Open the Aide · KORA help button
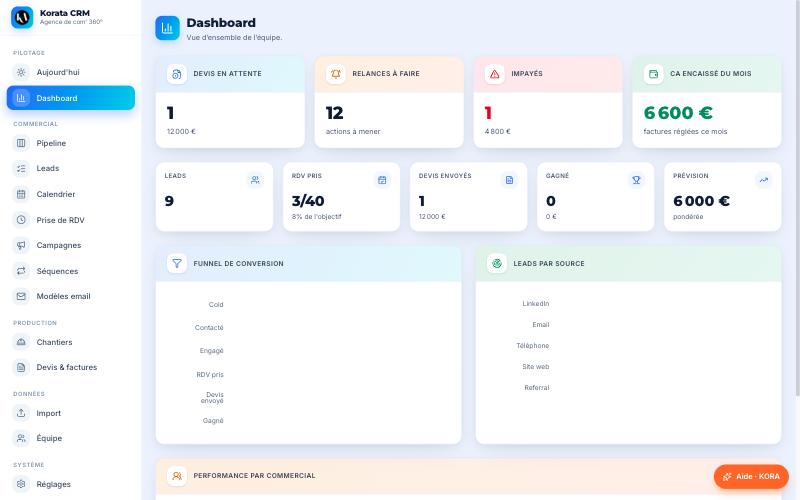The height and width of the screenshot is (500, 800). (x=751, y=477)
